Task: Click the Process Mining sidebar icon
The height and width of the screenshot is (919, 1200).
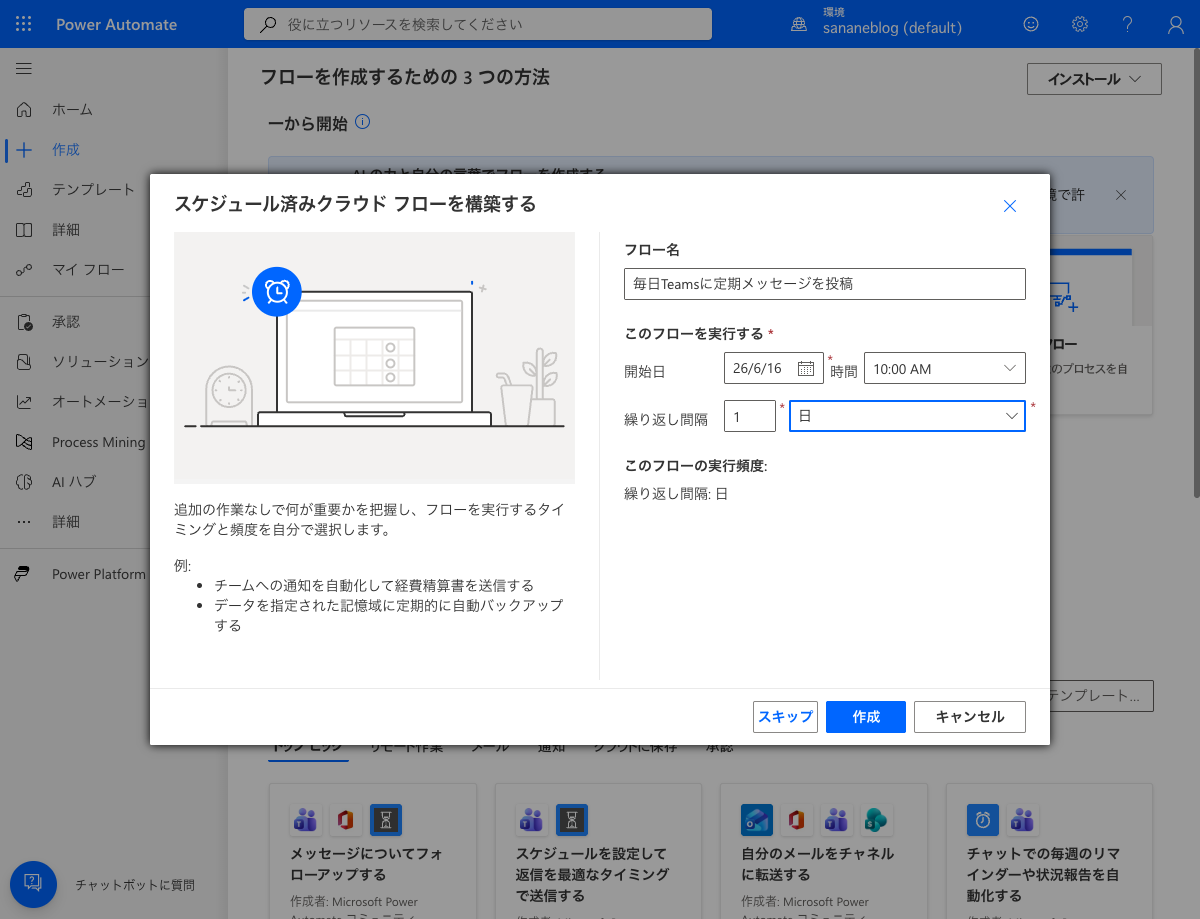Action: tap(25, 442)
